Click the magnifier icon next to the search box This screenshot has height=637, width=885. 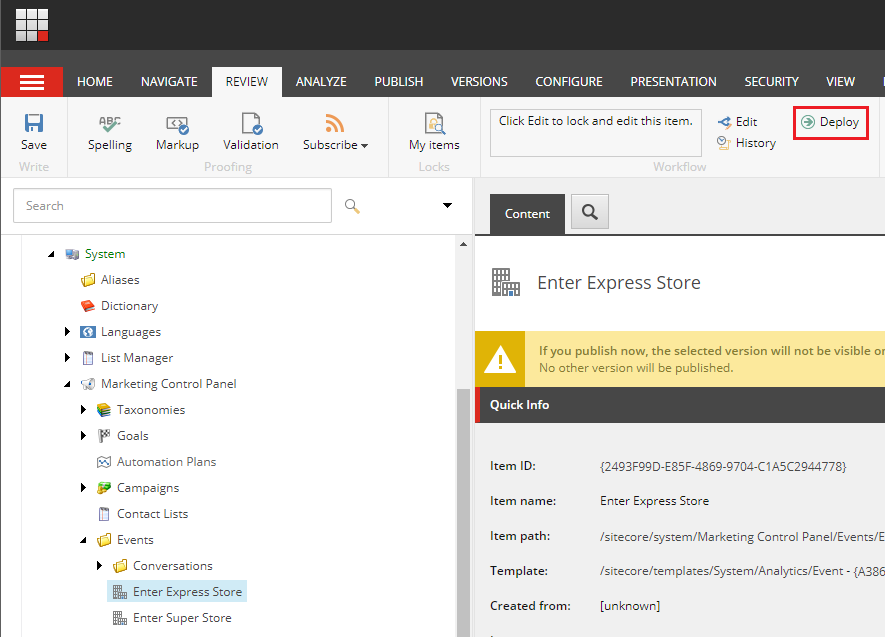coord(353,205)
